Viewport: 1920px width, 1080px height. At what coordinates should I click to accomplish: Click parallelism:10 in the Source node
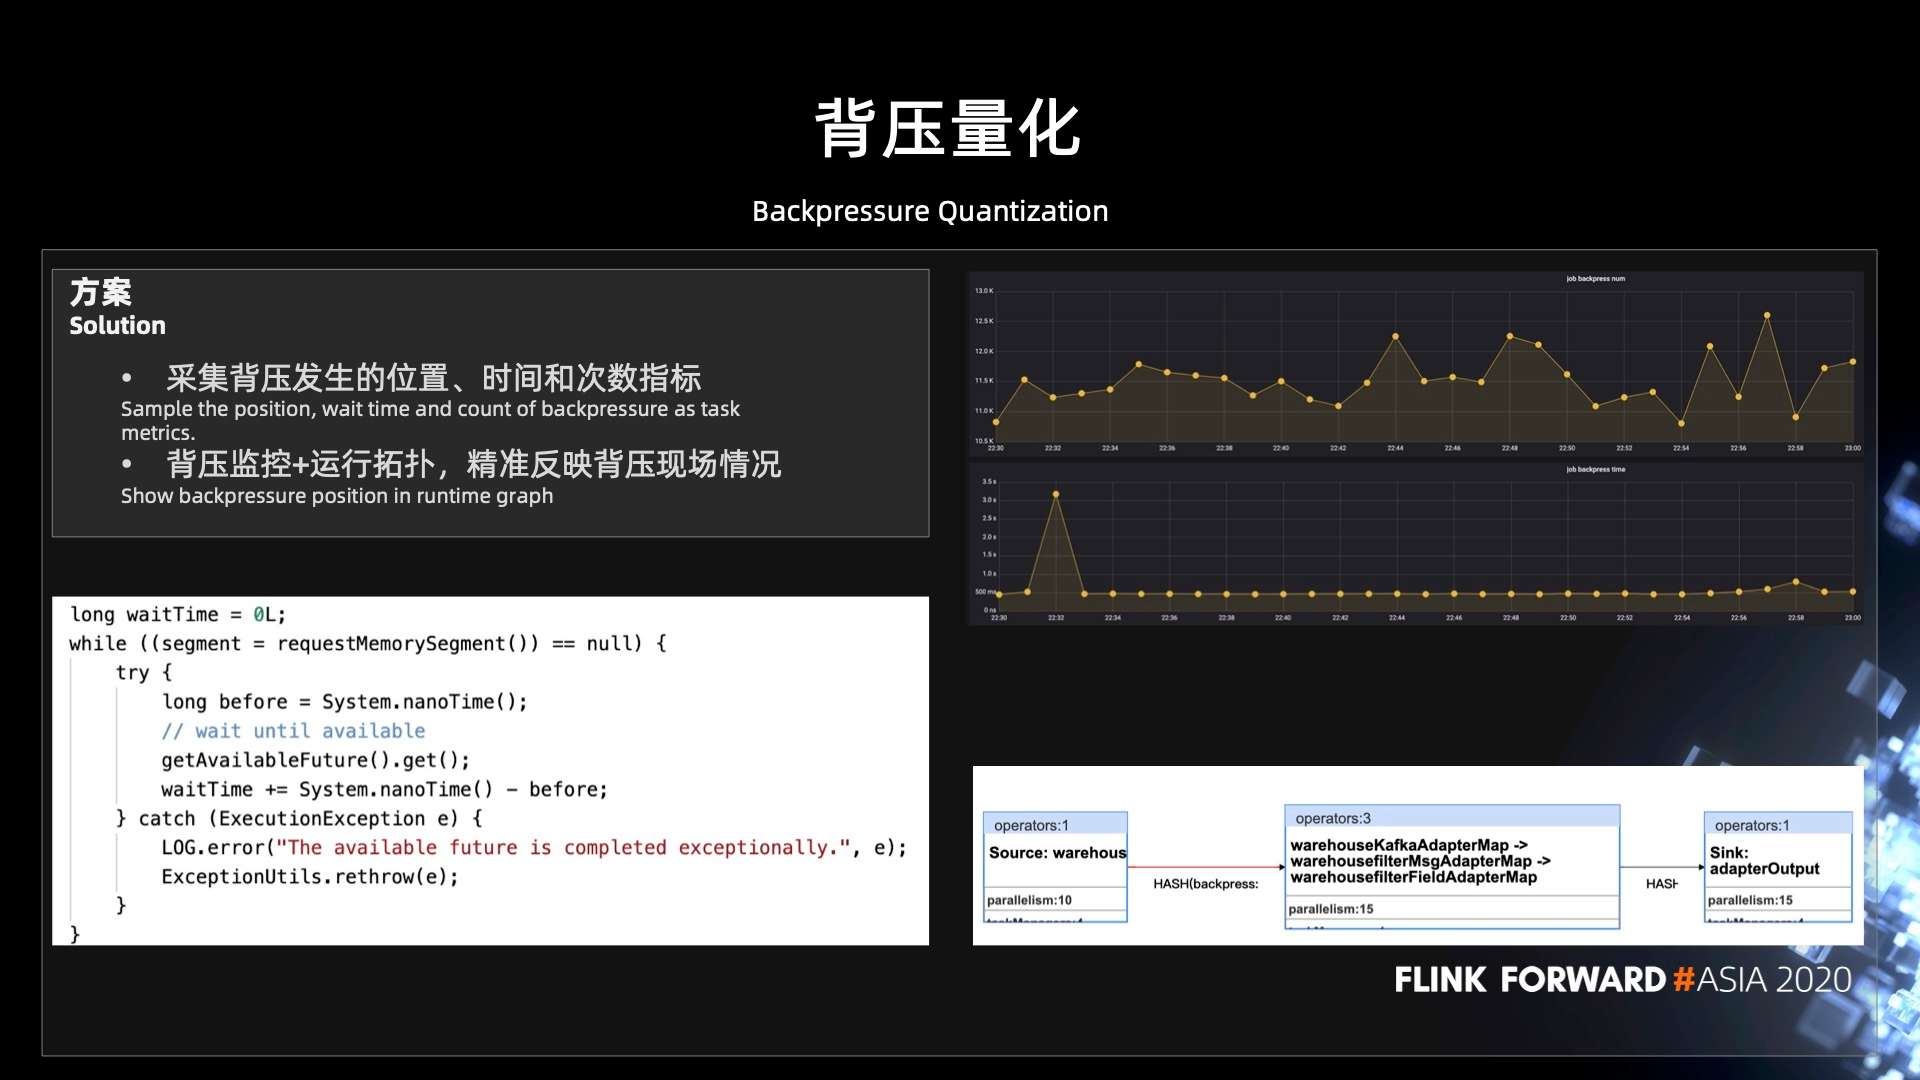(1029, 900)
